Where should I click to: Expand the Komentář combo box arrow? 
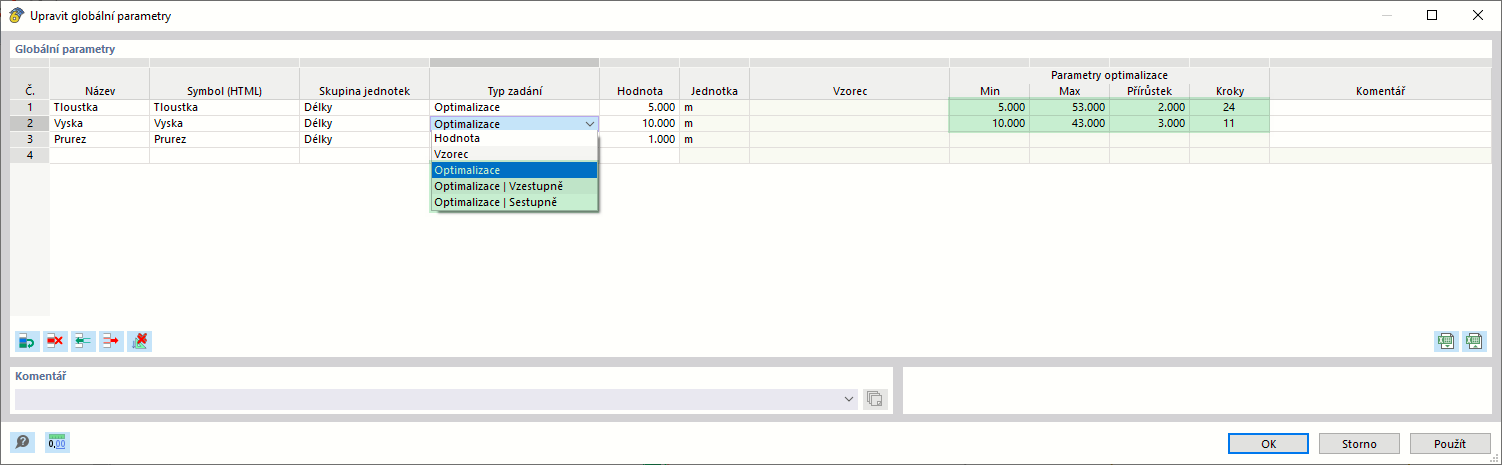click(849, 399)
